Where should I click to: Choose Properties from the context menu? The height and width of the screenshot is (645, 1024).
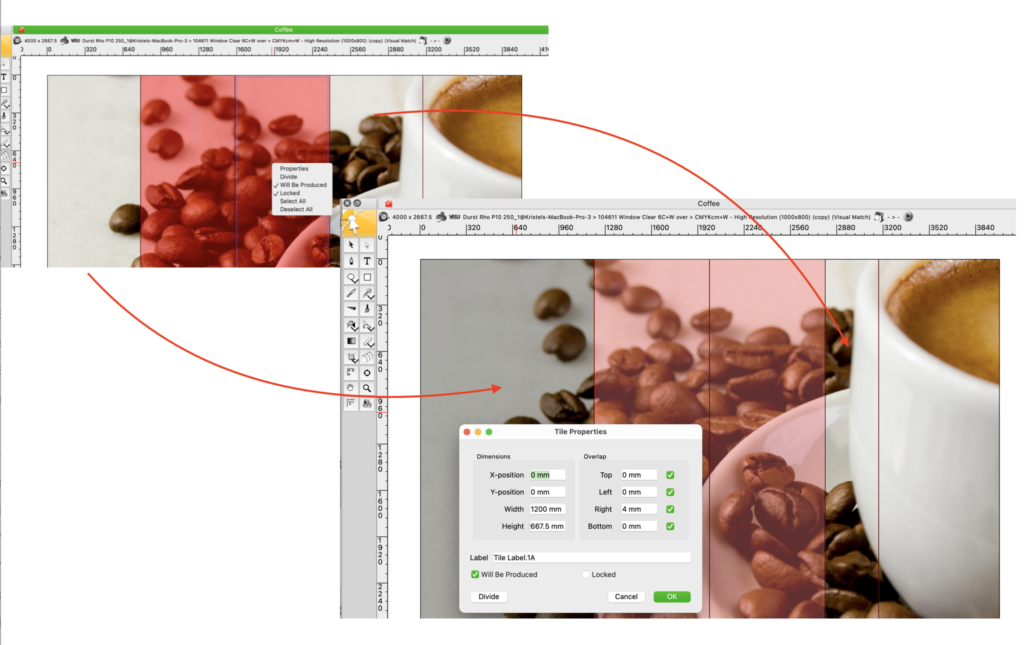tap(294, 168)
